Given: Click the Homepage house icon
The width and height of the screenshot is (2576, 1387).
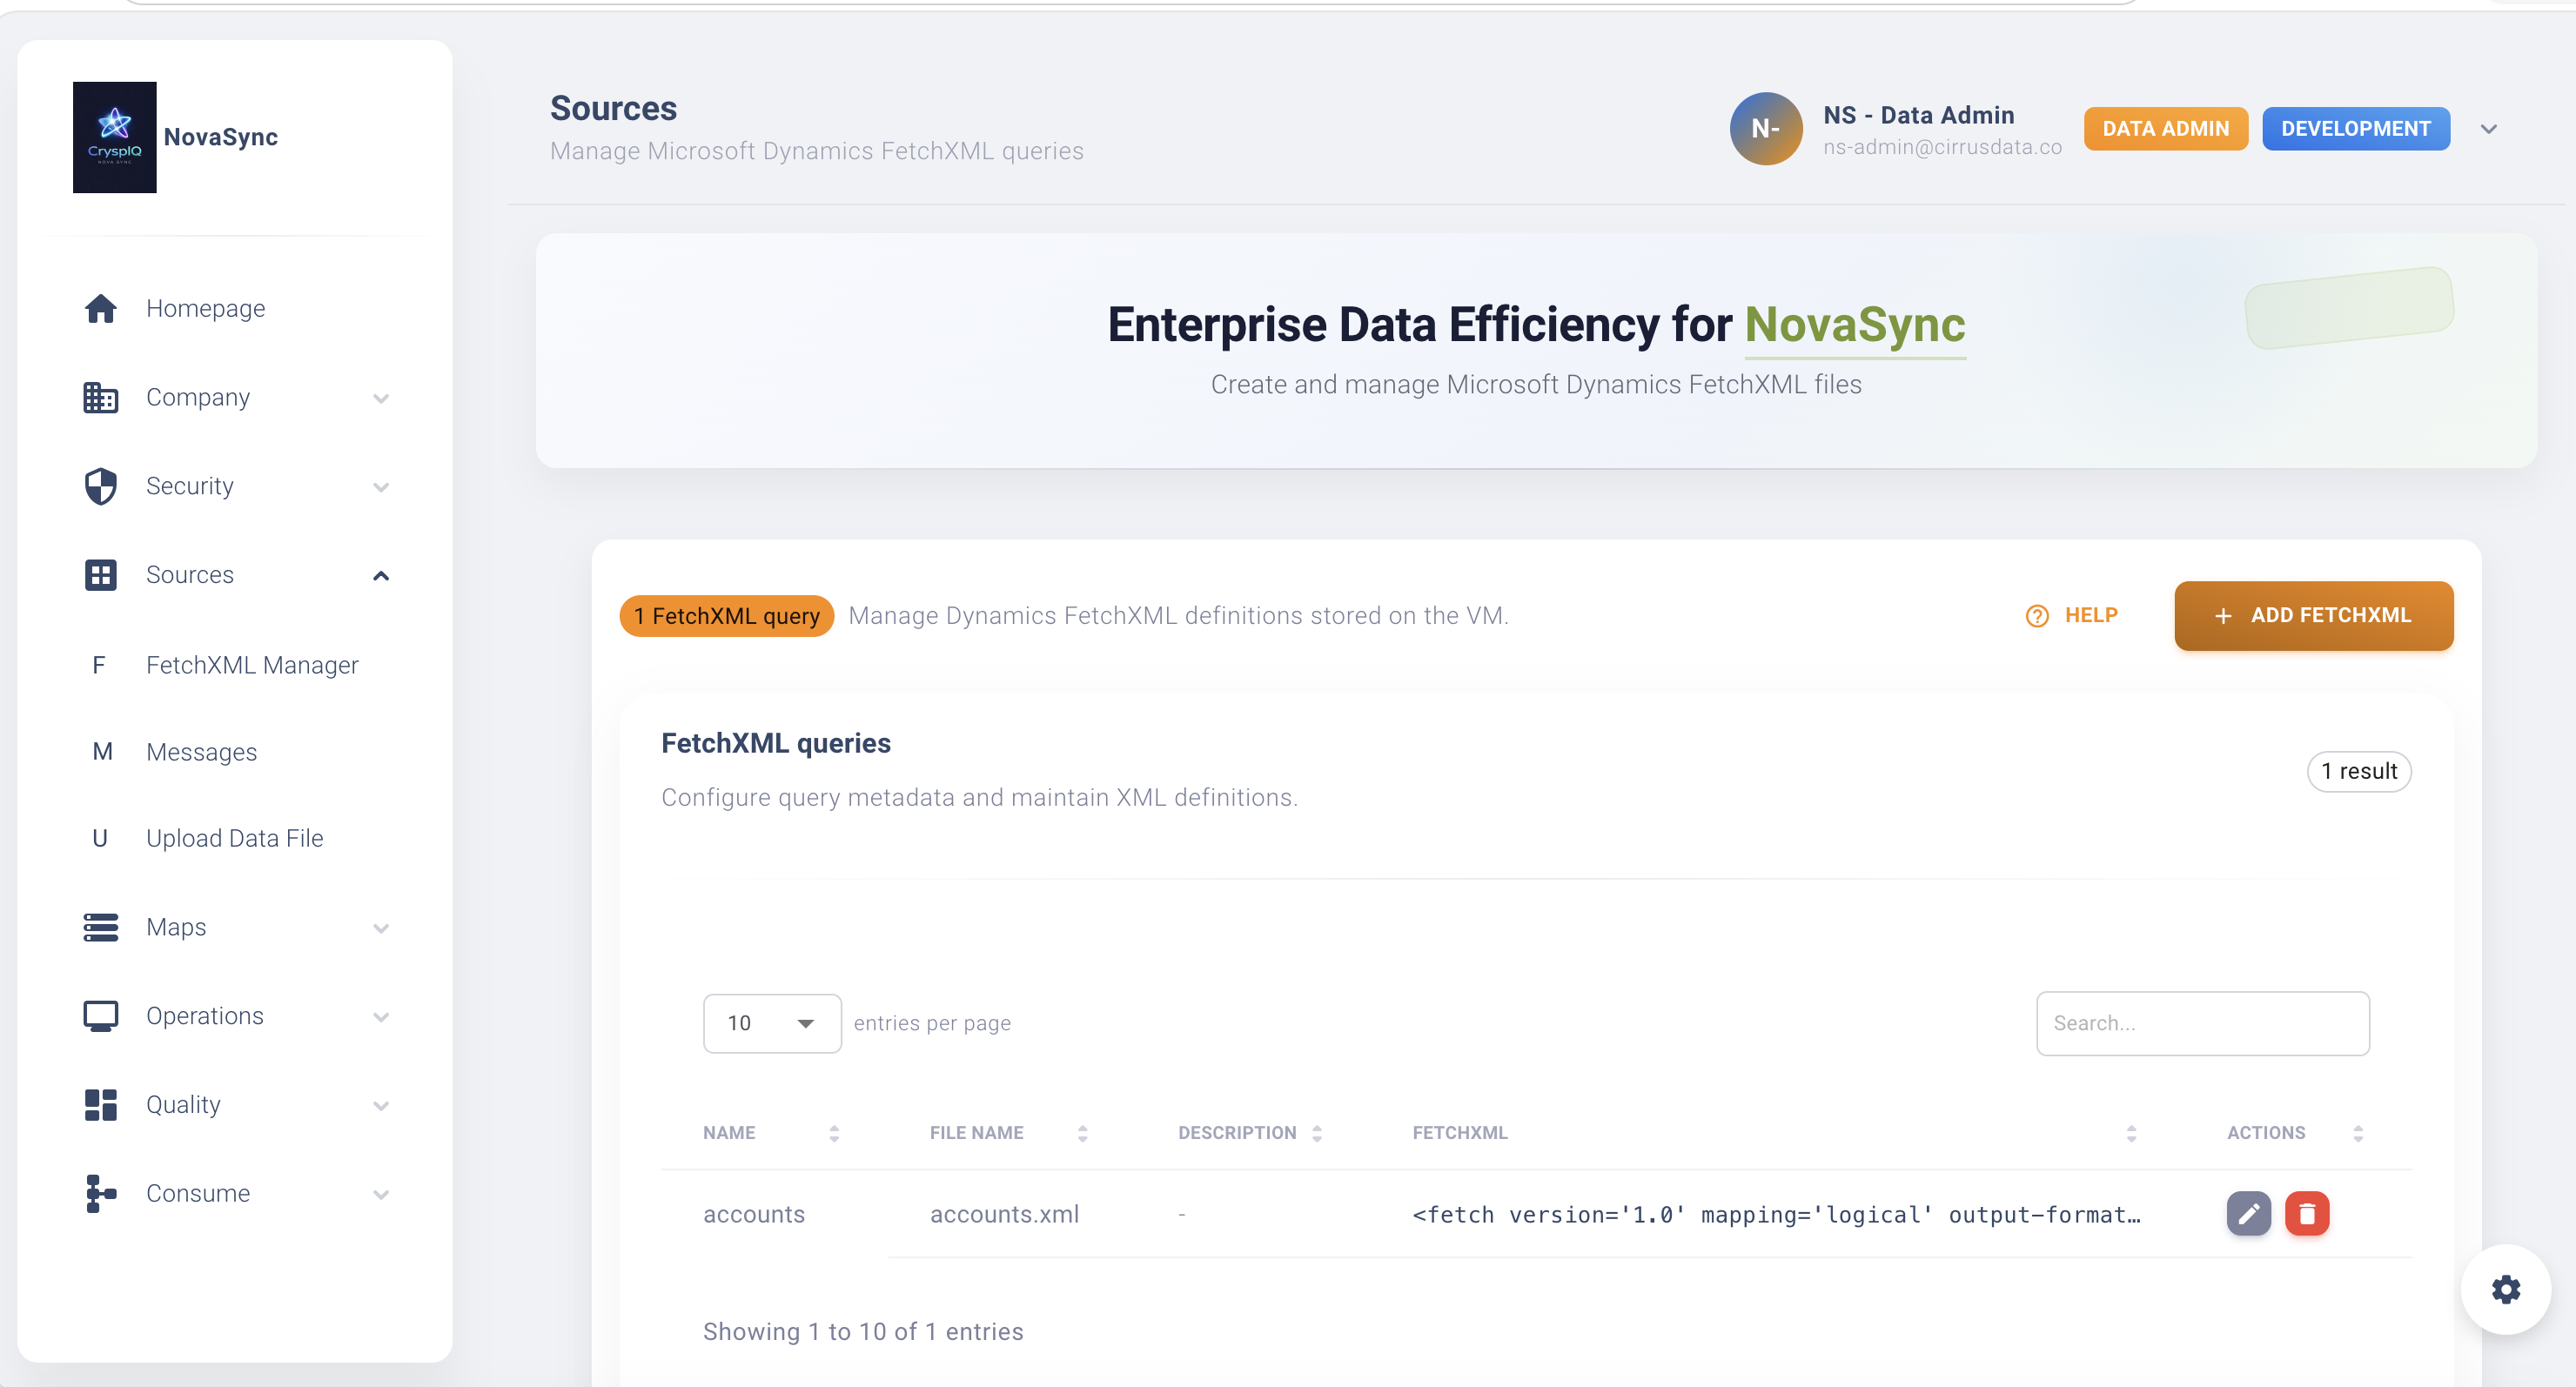Looking at the screenshot, I should (x=100, y=308).
